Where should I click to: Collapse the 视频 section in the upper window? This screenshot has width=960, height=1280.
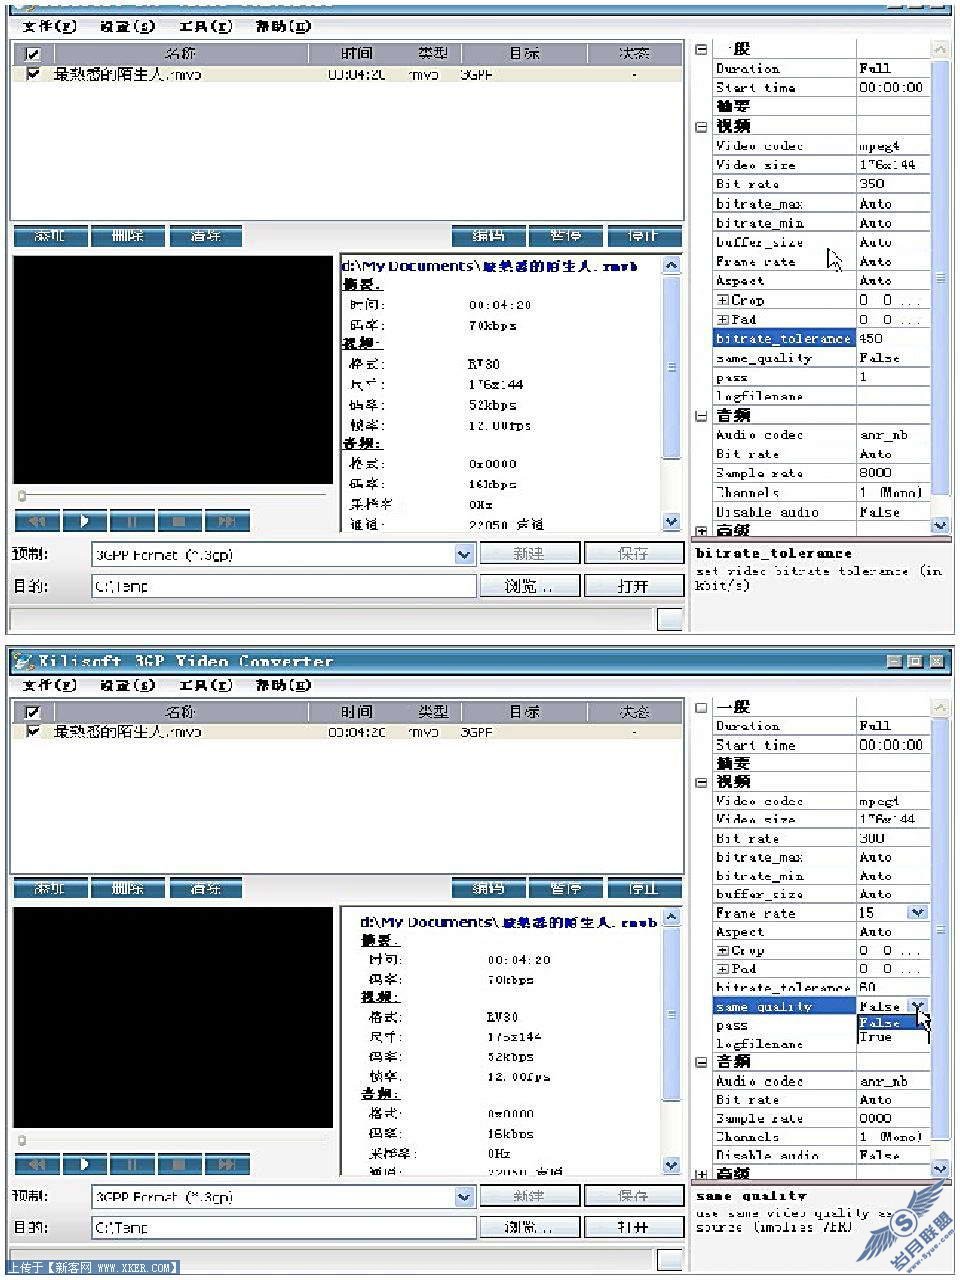(x=701, y=127)
